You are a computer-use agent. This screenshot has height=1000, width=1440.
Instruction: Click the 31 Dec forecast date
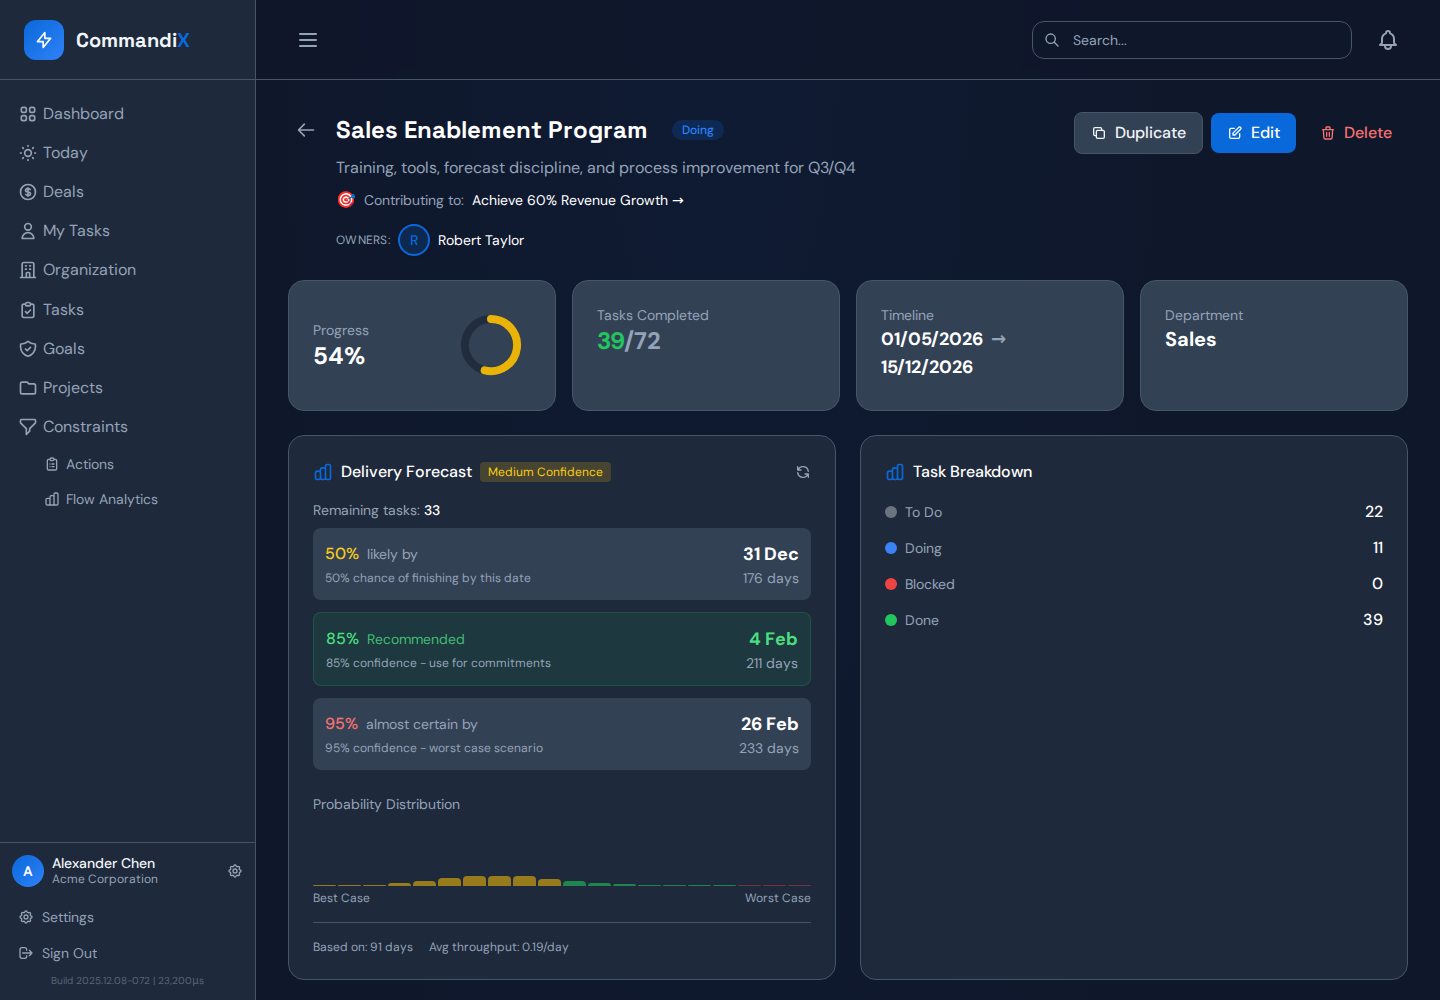click(770, 554)
